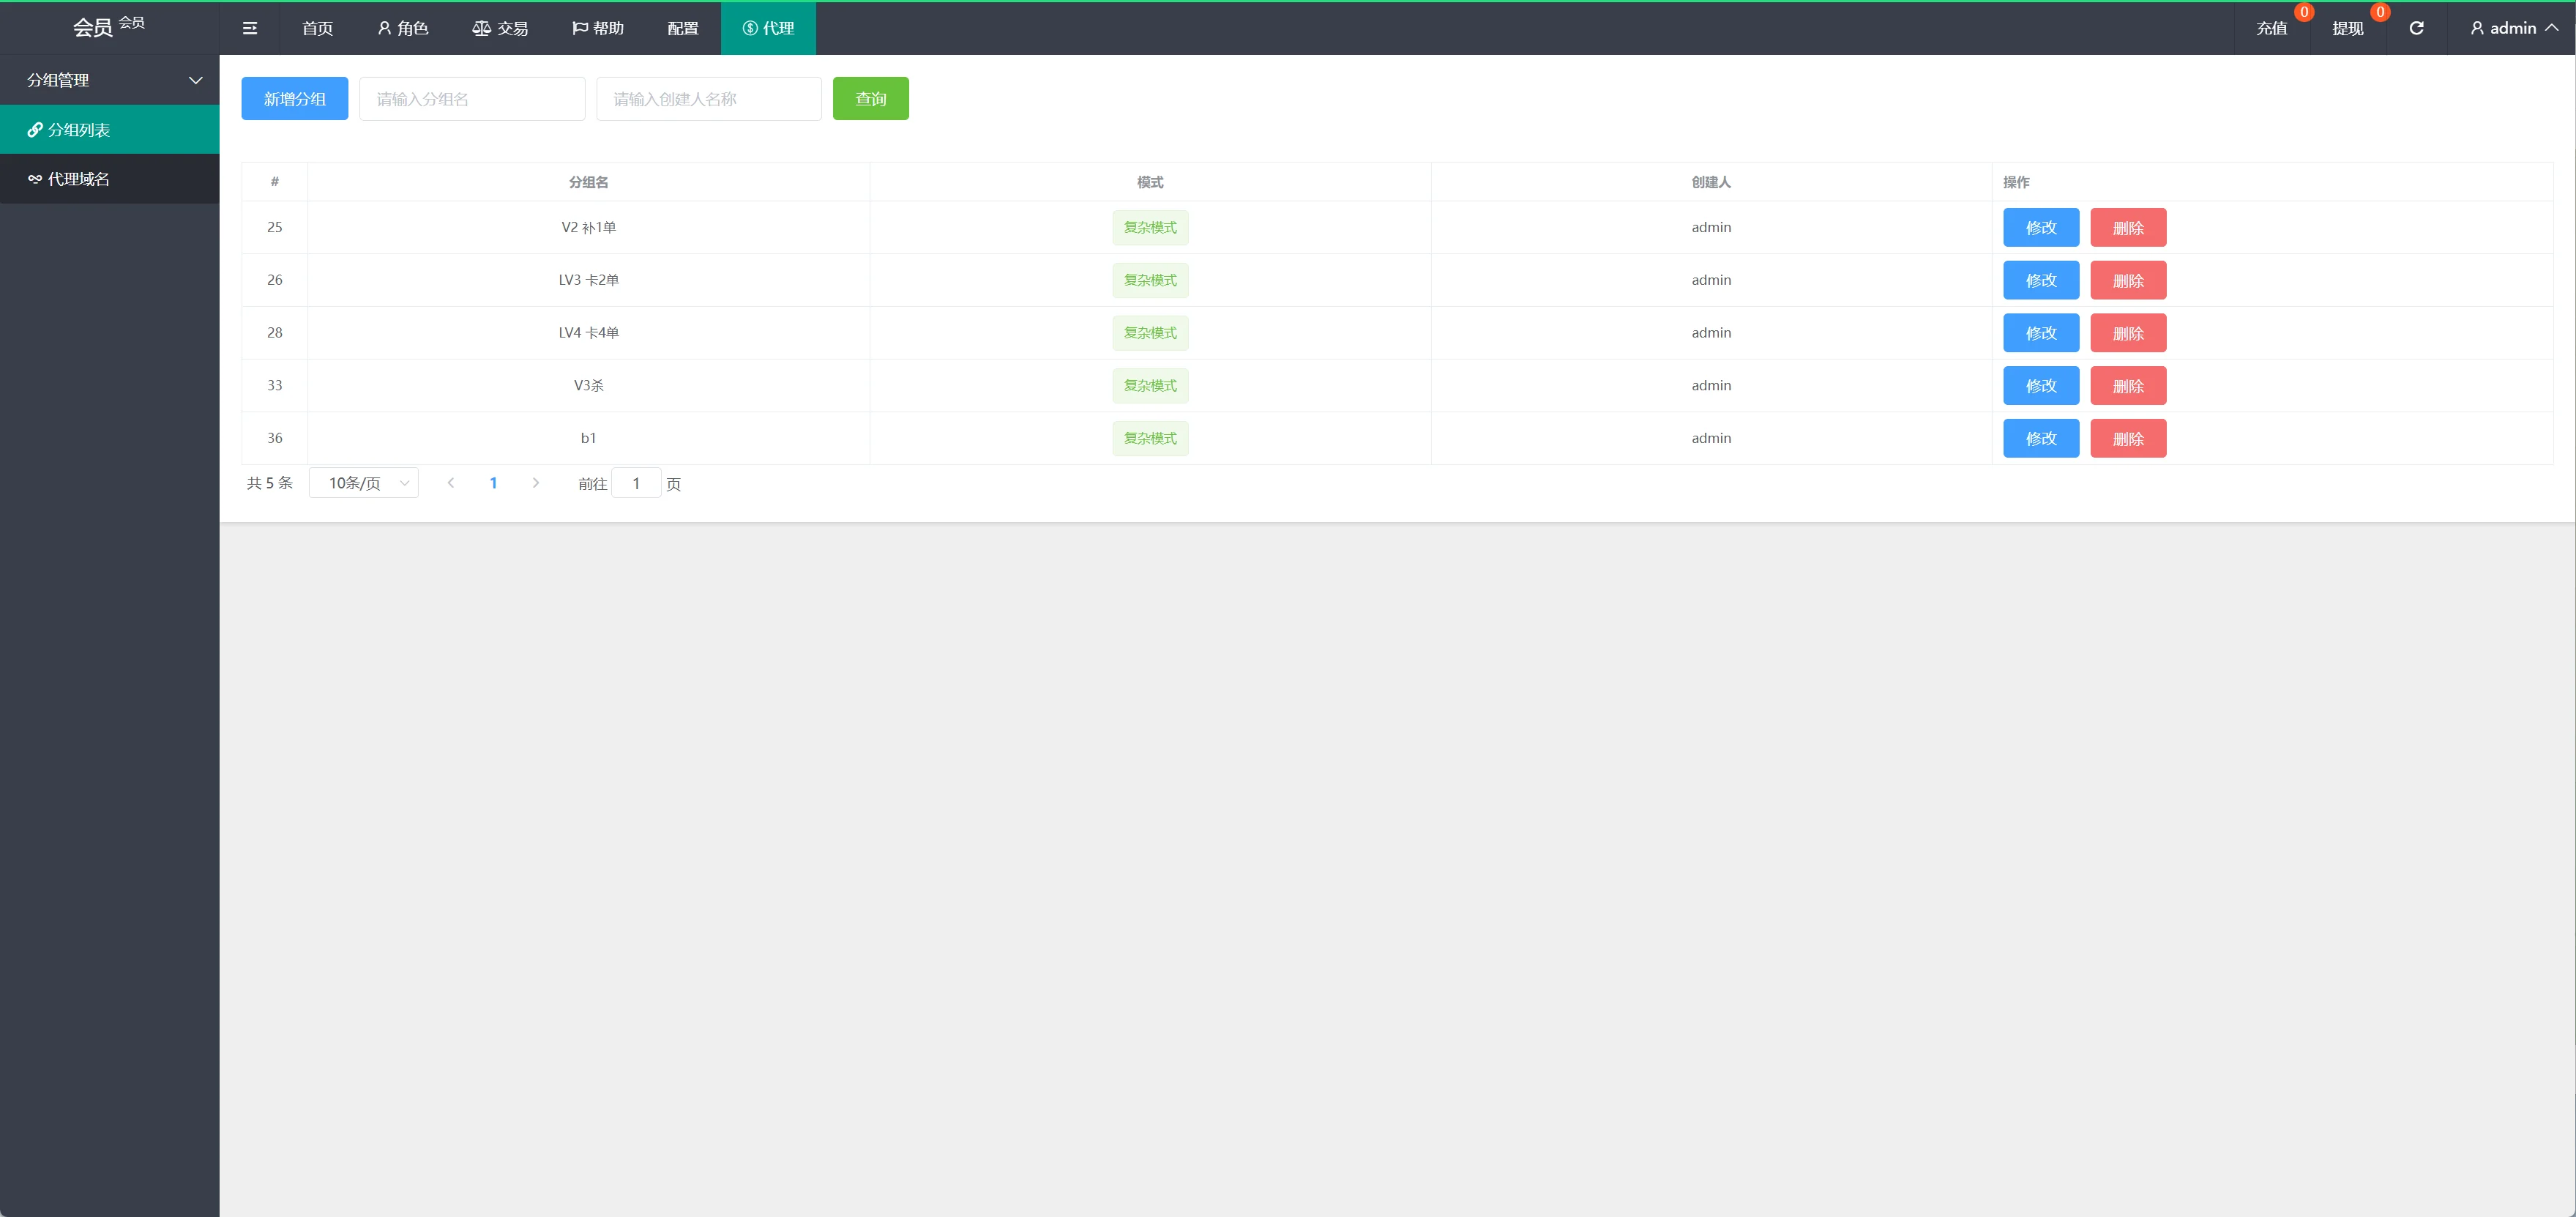Click the 新增分组 button

point(294,99)
